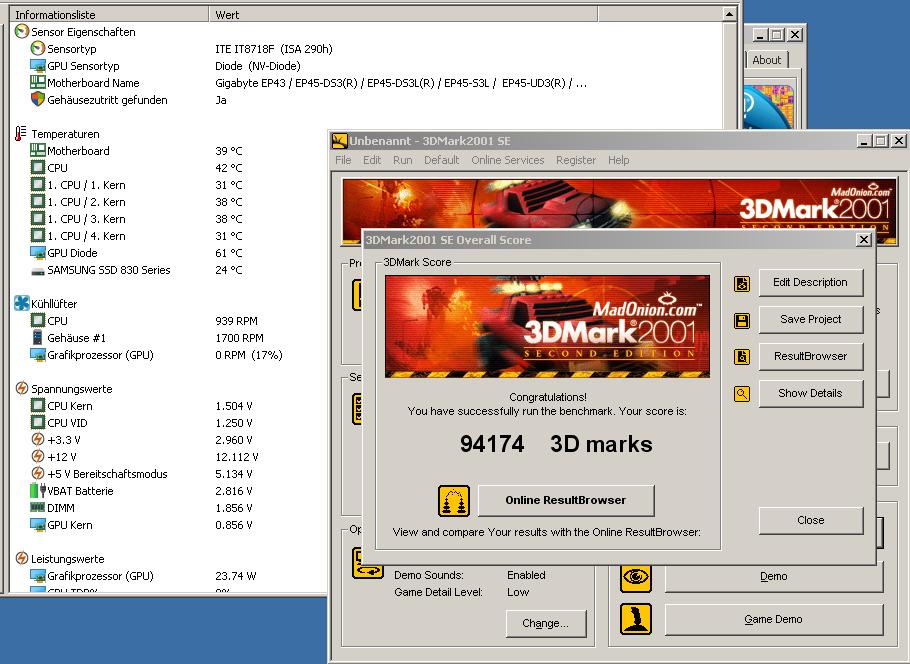Click the DIMM memory module icon
The image size is (910, 664).
click(38, 507)
